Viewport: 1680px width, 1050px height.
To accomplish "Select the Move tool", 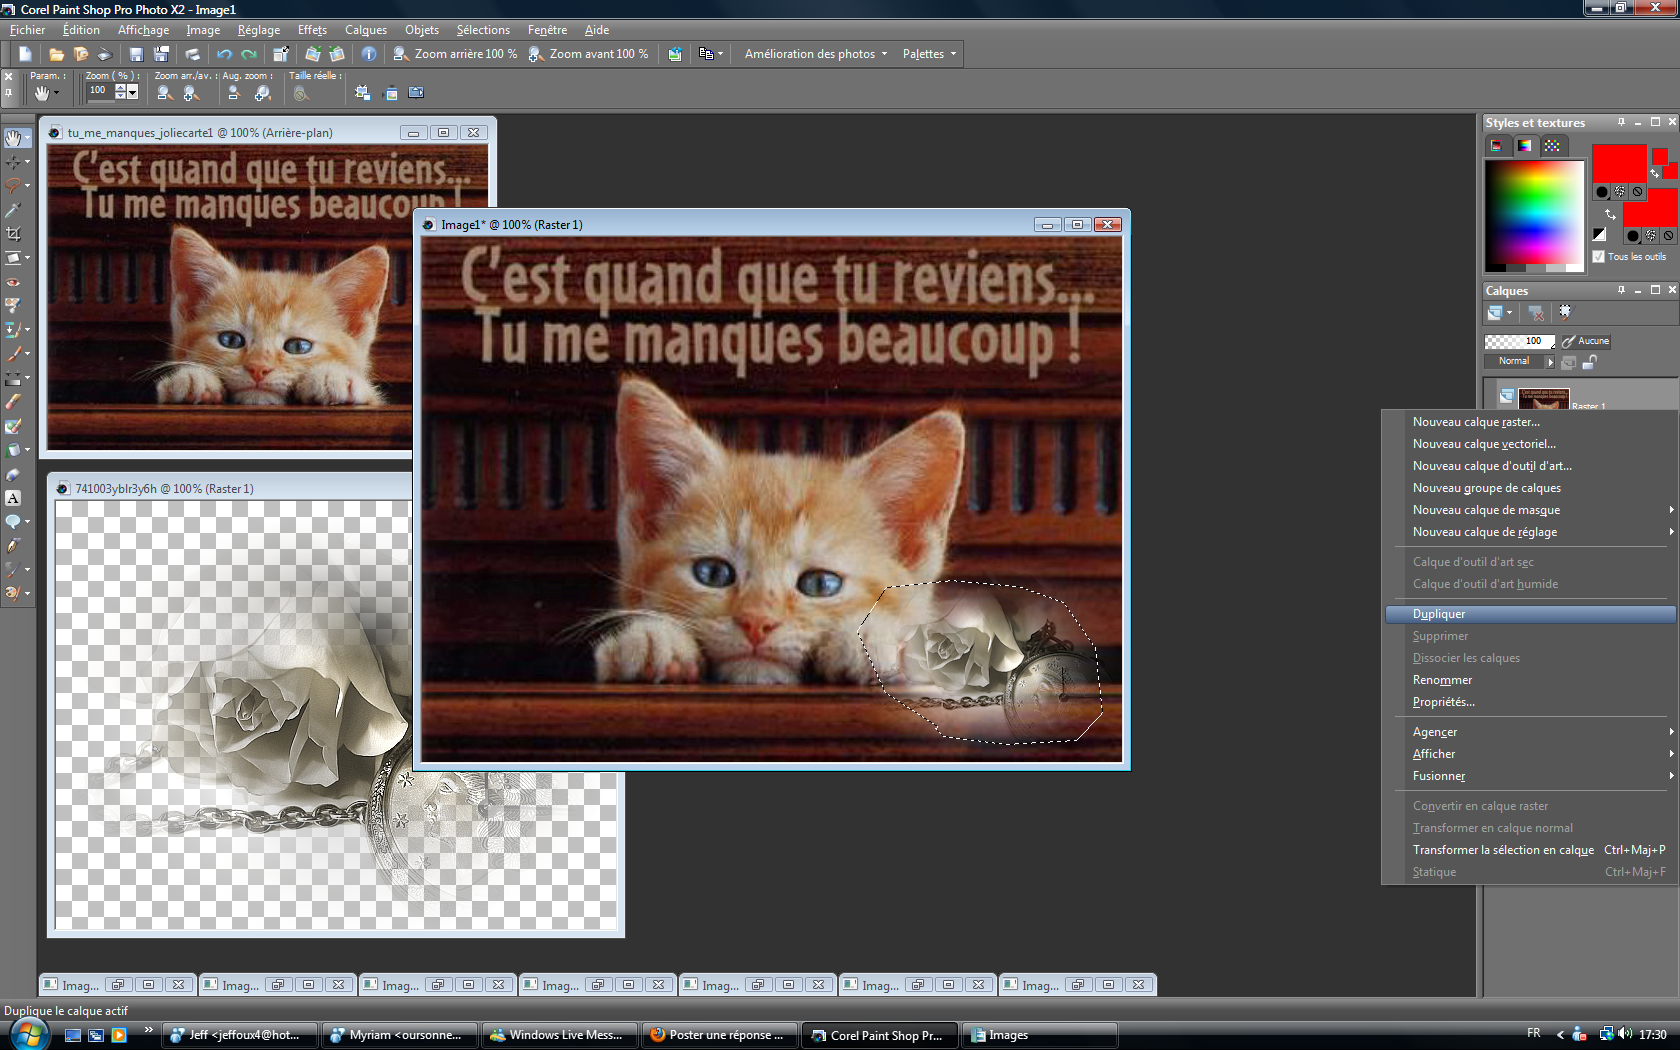I will point(13,162).
